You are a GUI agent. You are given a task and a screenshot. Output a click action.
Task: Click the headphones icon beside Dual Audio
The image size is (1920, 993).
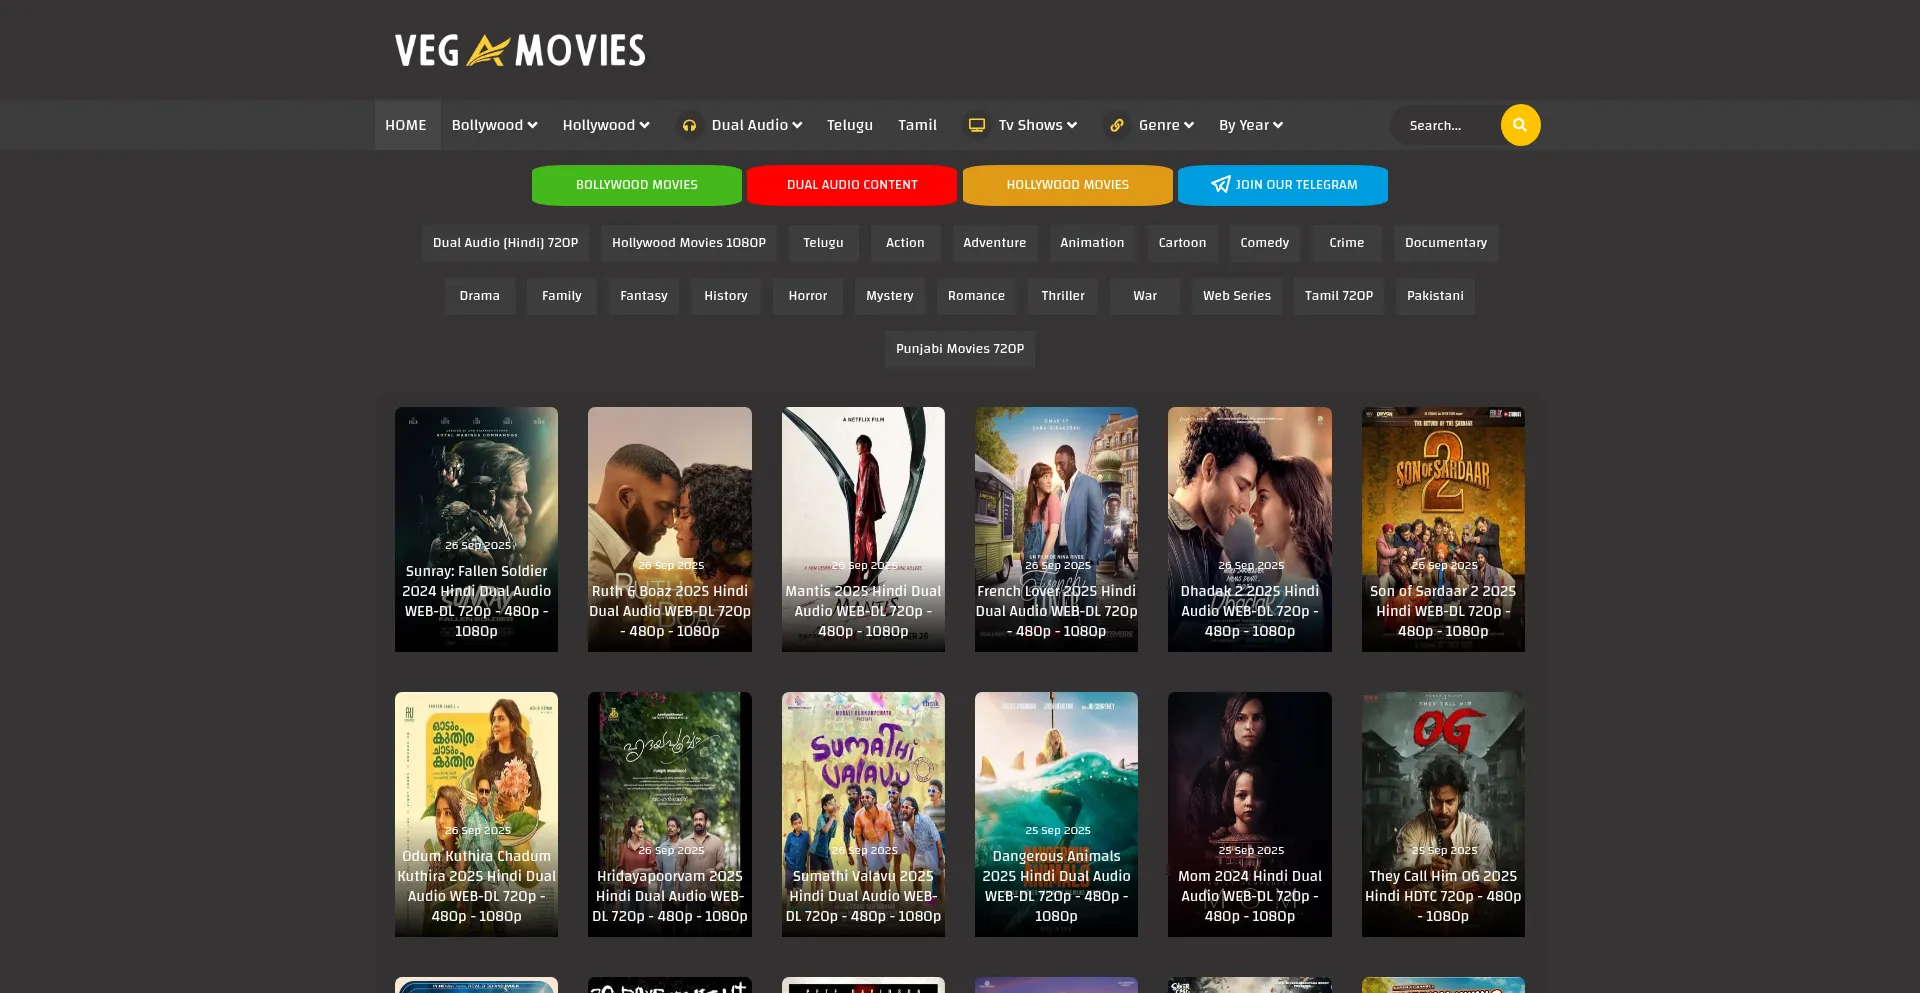pyautogui.click(x=689, y=125)
